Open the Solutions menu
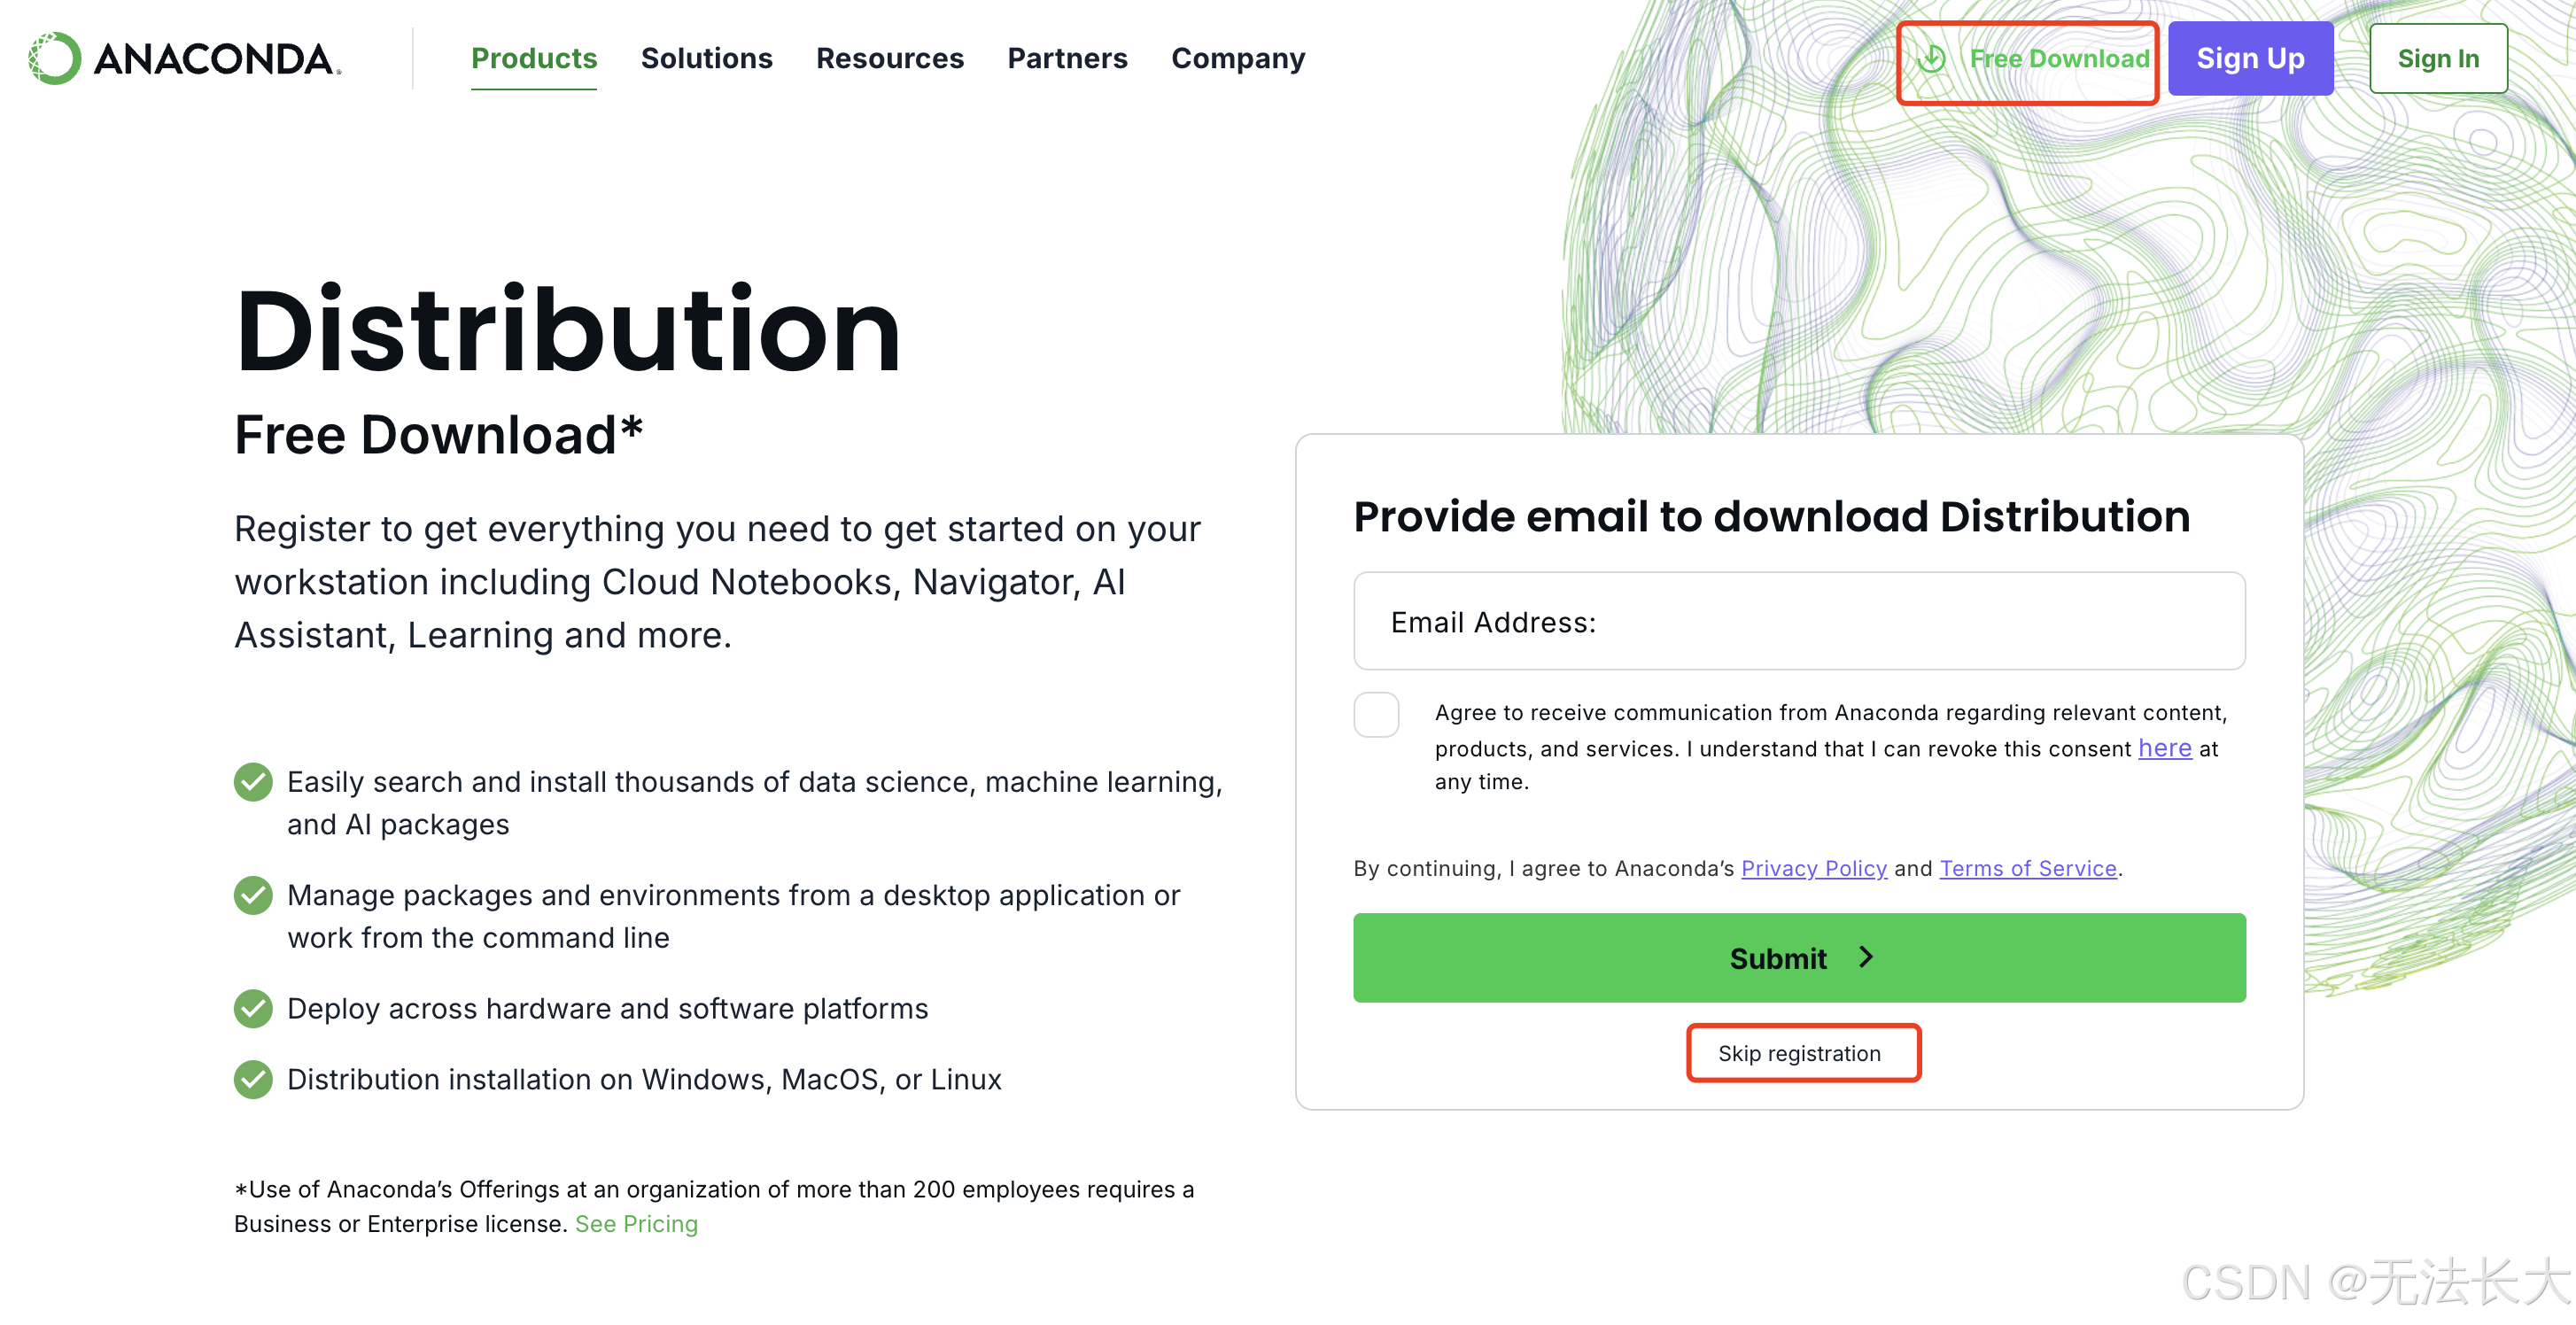This screenshot has height=1325, width=2576. [x=706, y=59]
